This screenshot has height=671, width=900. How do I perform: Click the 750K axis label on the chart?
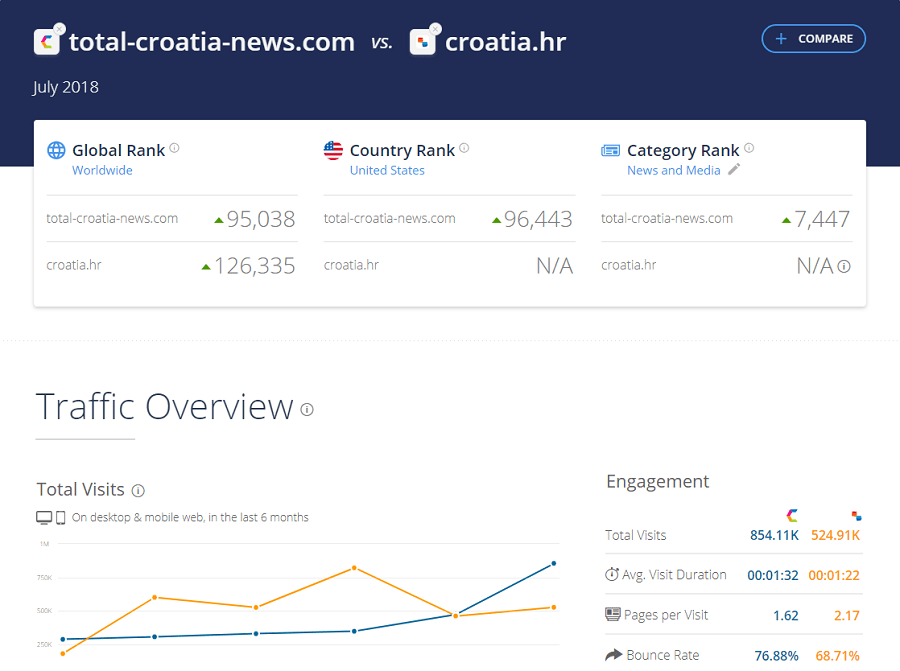pos(45,577)
